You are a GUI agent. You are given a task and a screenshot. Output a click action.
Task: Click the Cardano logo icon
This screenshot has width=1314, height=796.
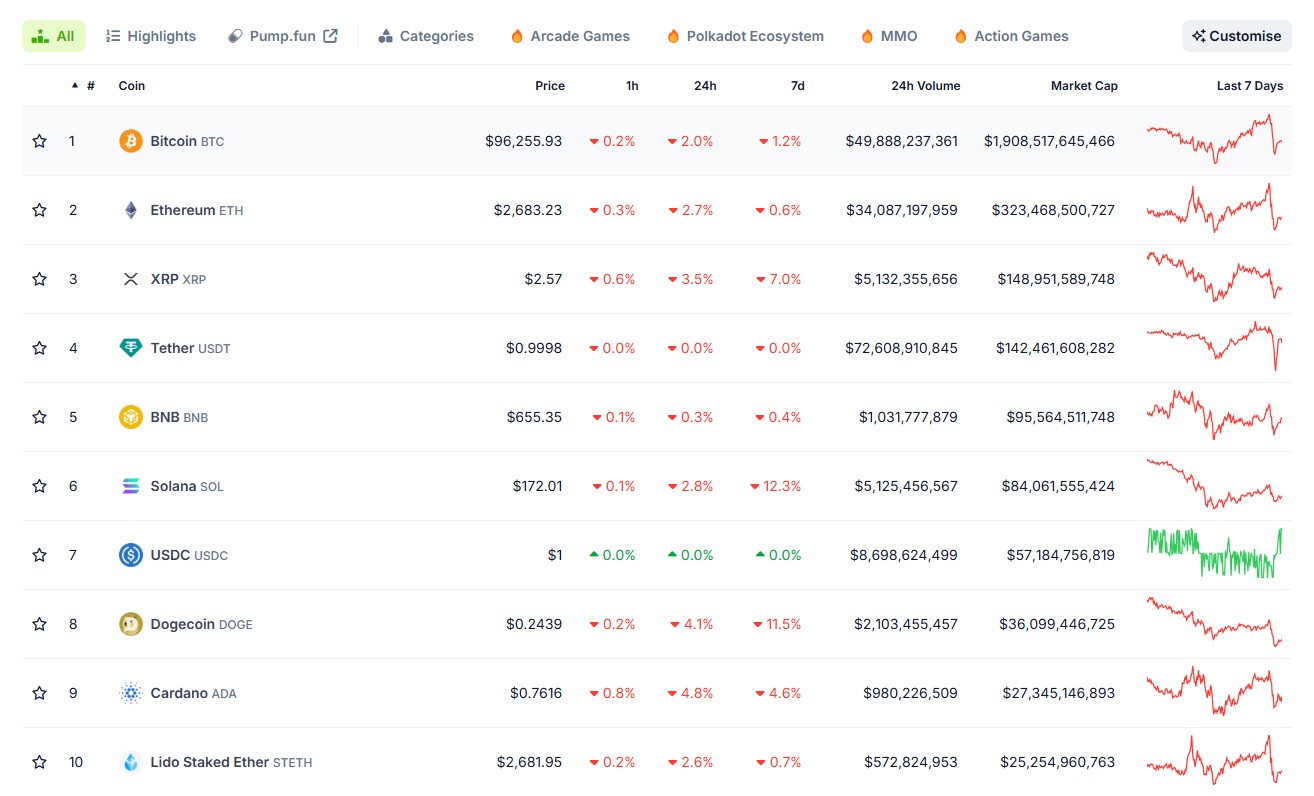(x=131, y=693)
